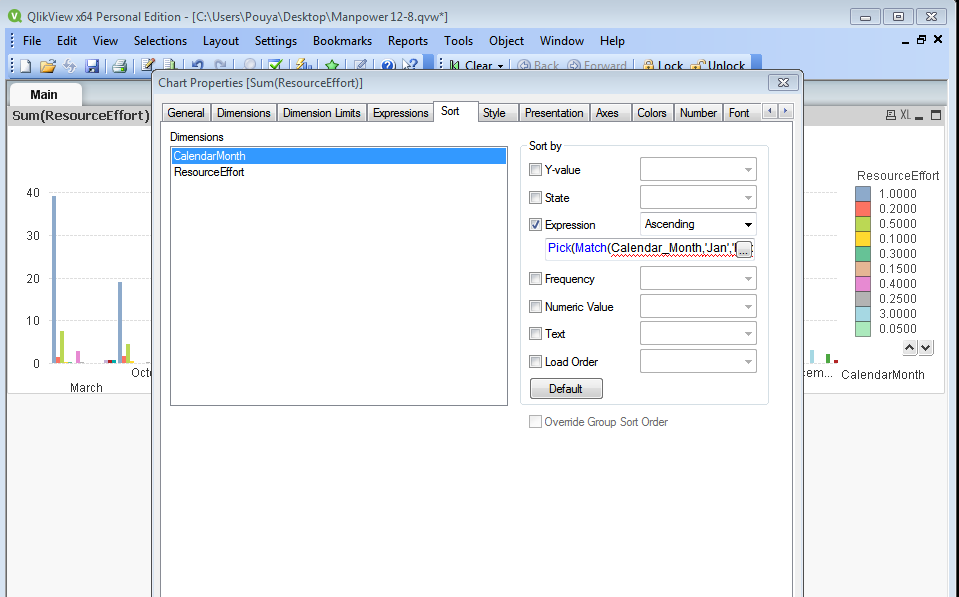This screenshot has width=959, height=597.
Task: Open expression editor with ellipsis button
Action: pyautogui.click(x=744, y=249)
